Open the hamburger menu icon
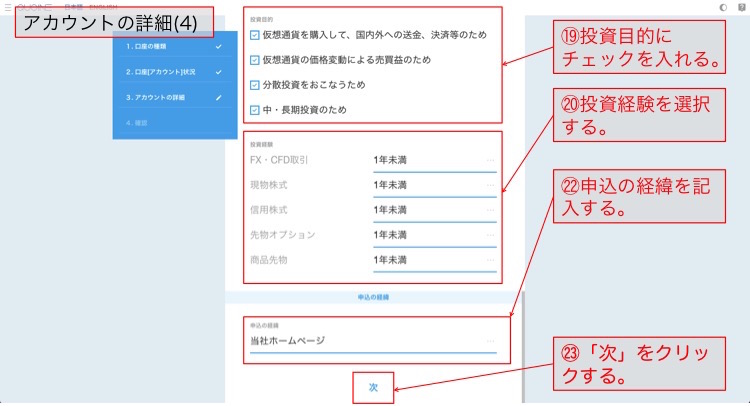 pyautogui.click(x=8, y=7)
